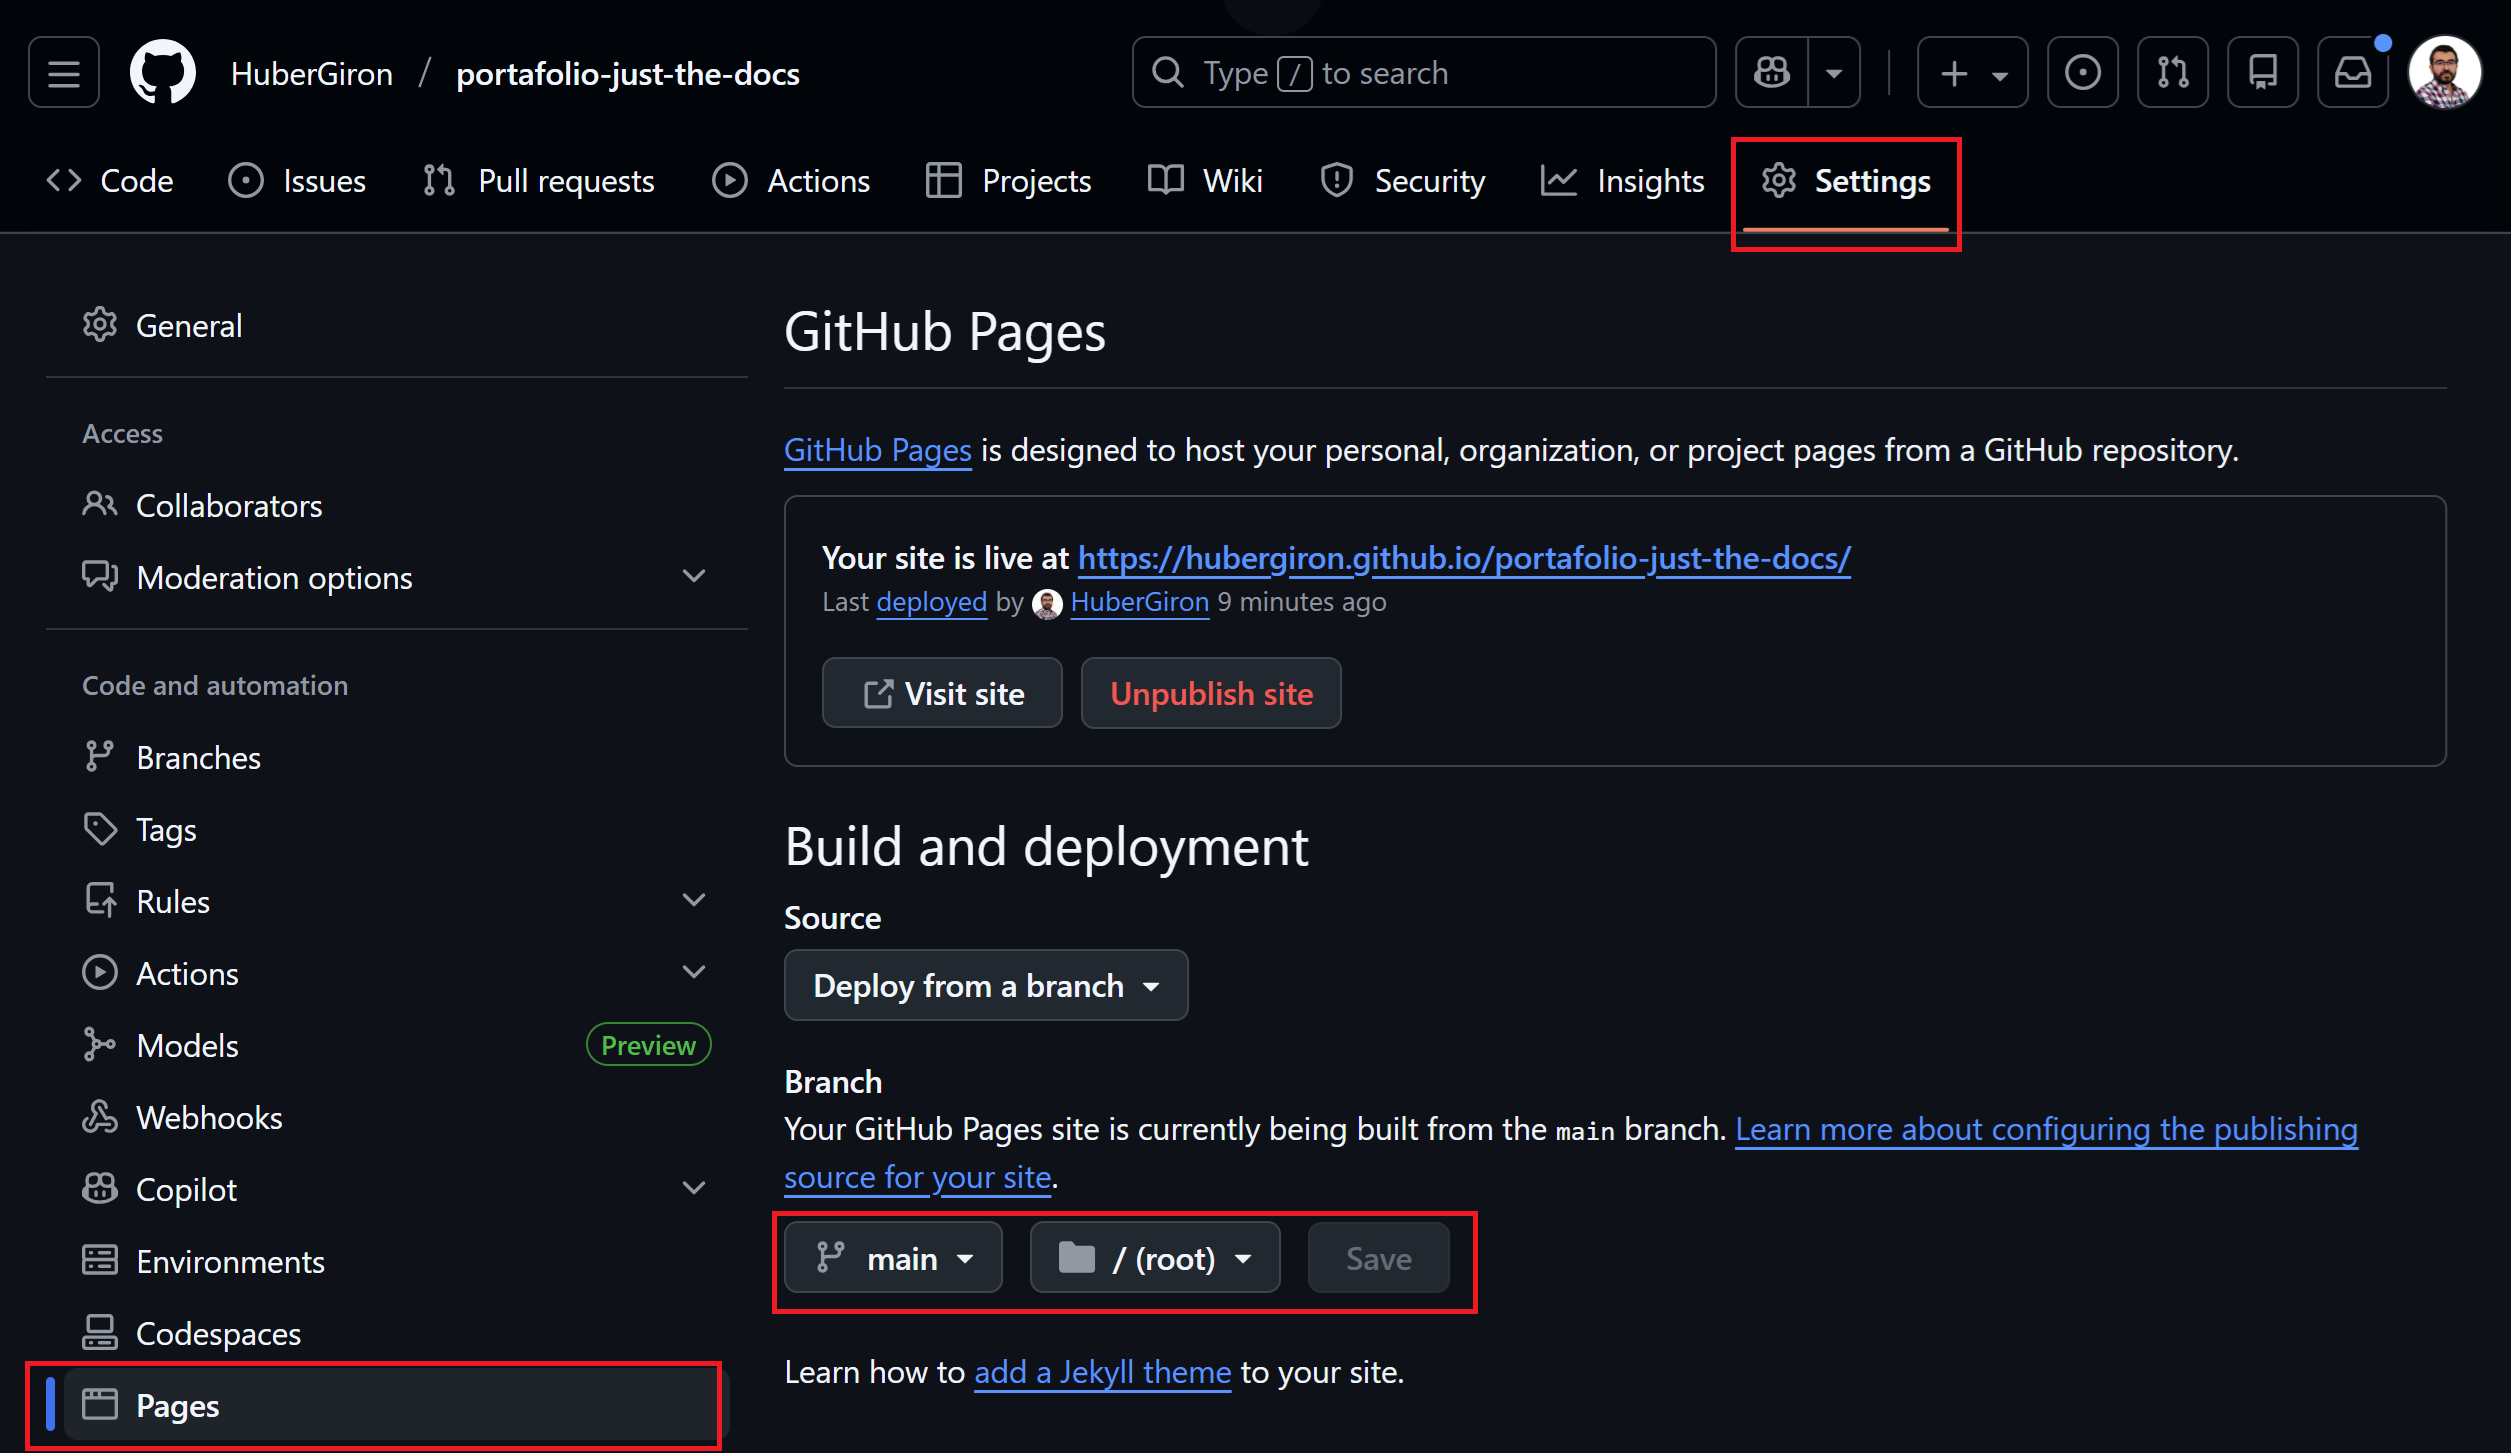Open the create new plus dropdown
This screenshot has height=1453, width=2511.
pyautogui.click(x=1972, y=73)
